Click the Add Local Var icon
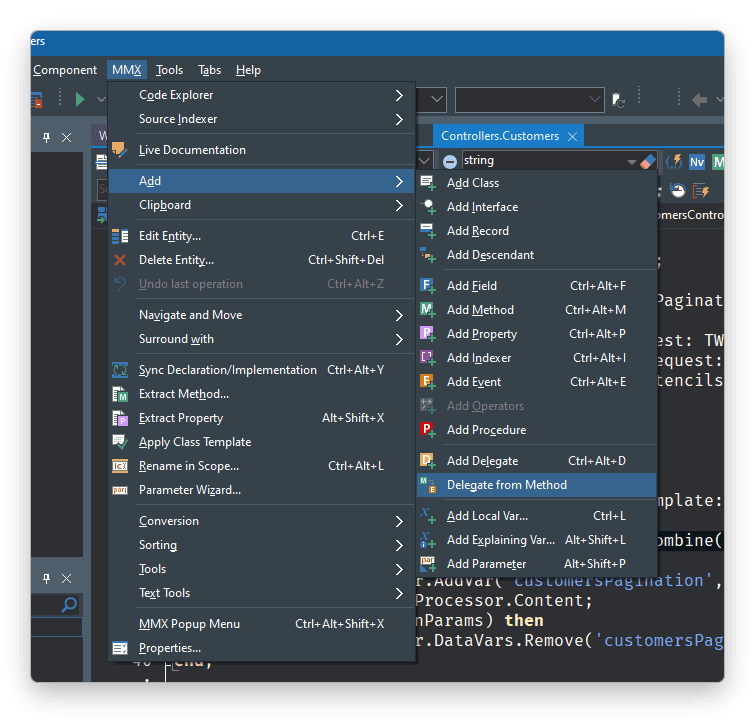Screen dimensions: 755x723 pos(428,516)
